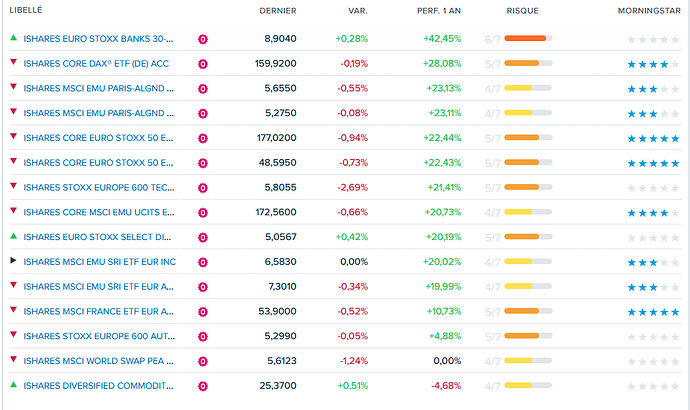The image size is (690, 410).
Task: Open the MSCI EMU PARIS-ALGND link priced 5,2750
Action: (99, 113)
